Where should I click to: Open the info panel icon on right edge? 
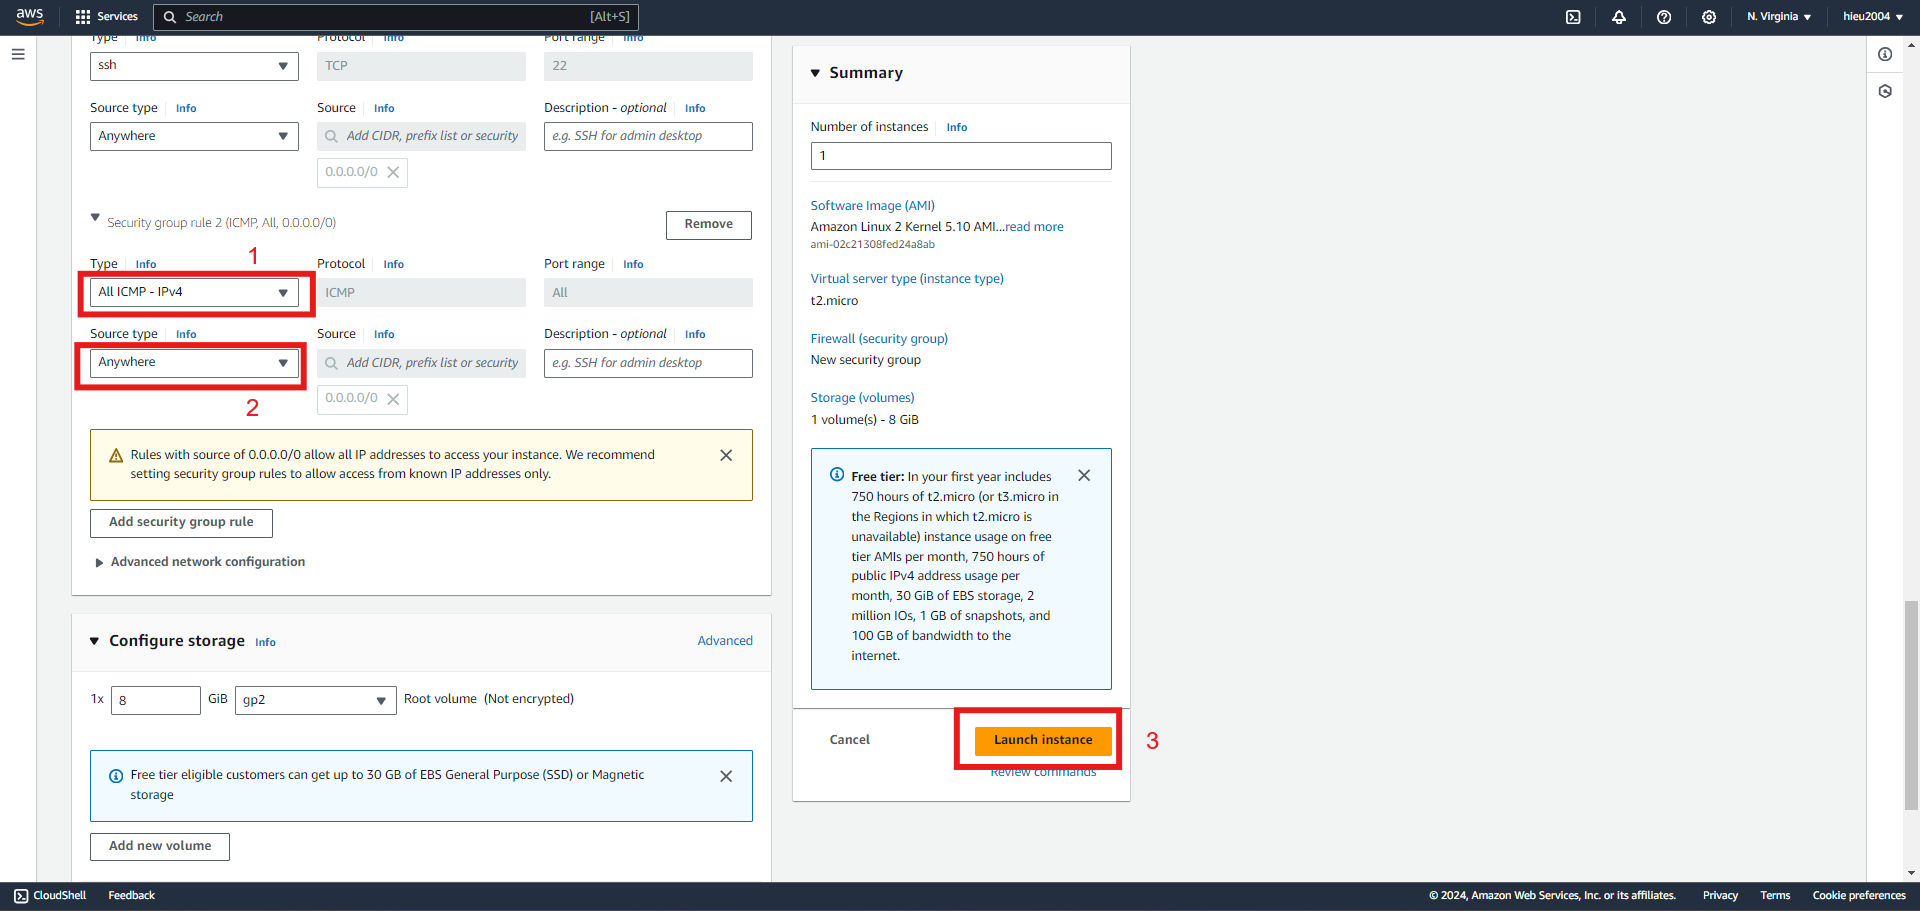point(1885,54)
